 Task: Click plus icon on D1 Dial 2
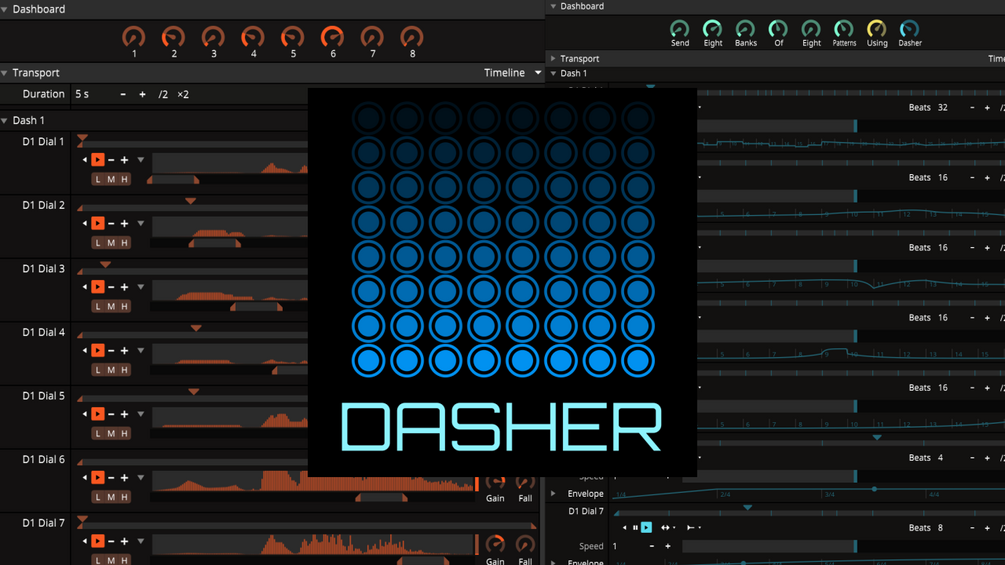[x=124, y=224]
